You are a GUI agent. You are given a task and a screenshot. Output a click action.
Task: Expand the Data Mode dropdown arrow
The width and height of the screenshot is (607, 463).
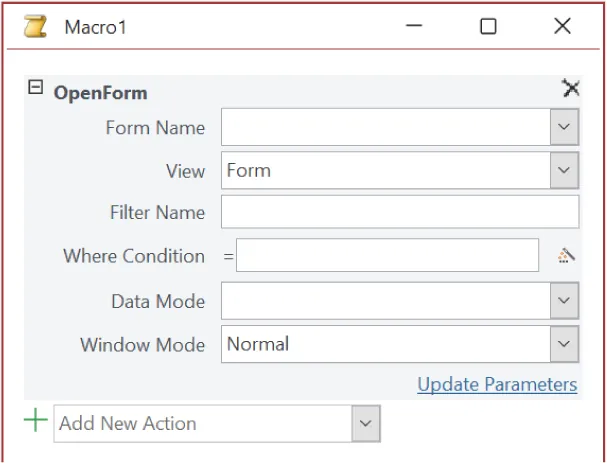click(x=564, y=301)
